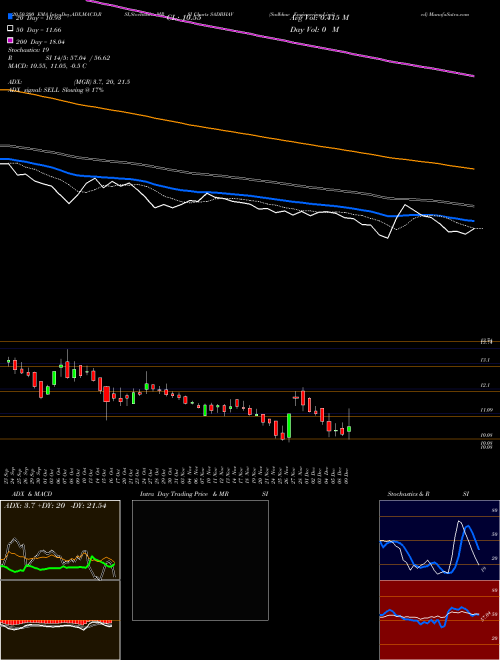500x660 pixels.
Task: Open the MunafaSutra.com link in header
Action: 444,14
